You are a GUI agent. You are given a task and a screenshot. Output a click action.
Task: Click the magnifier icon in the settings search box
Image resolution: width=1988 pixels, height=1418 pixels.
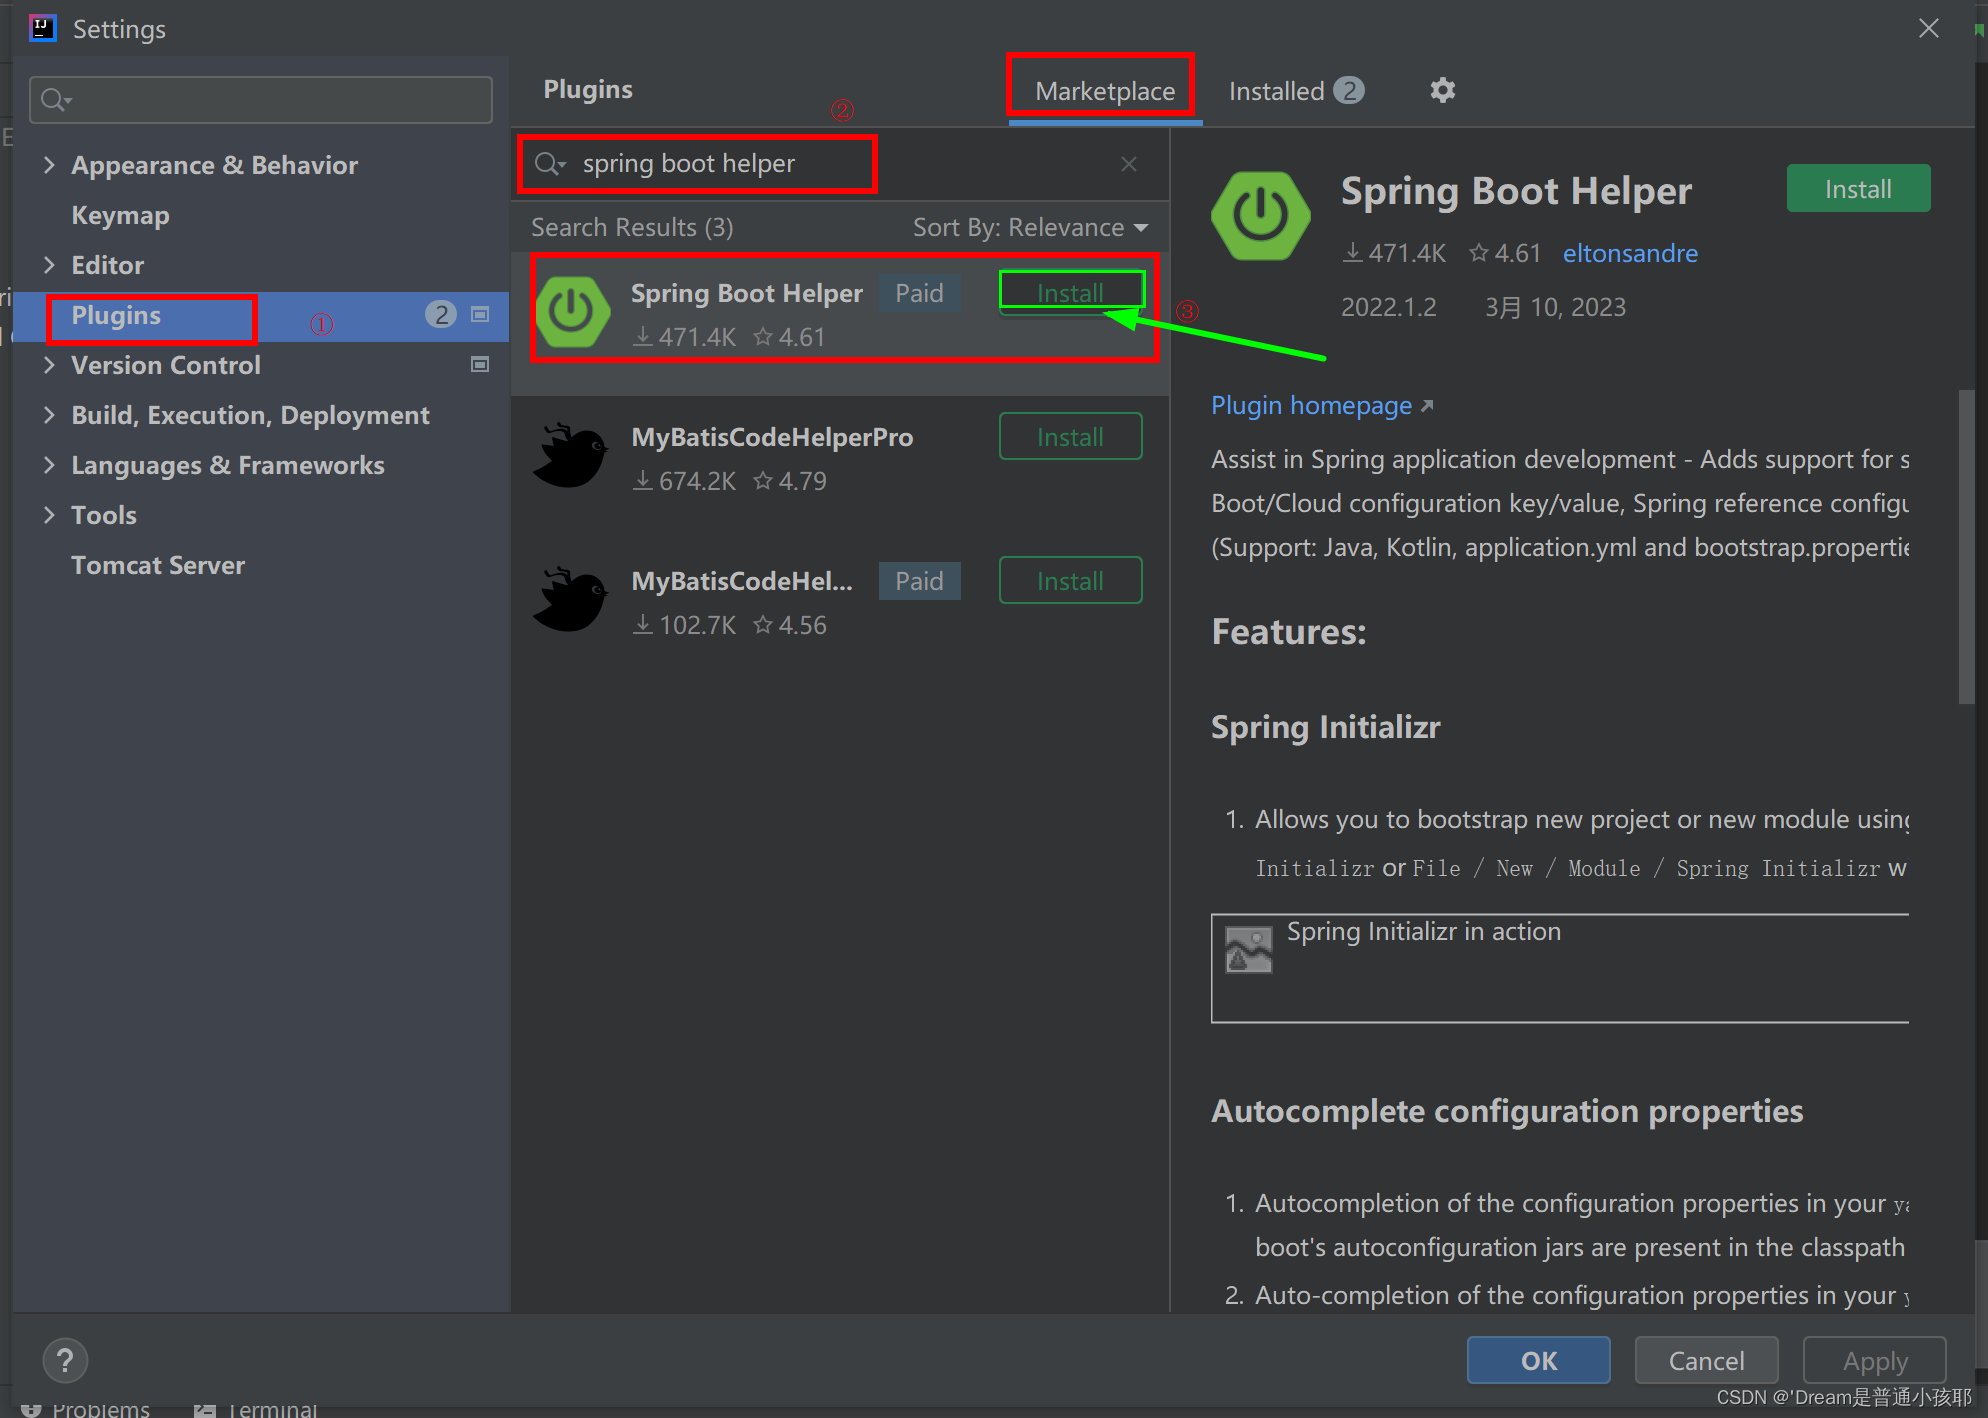(x=55, y=100)
